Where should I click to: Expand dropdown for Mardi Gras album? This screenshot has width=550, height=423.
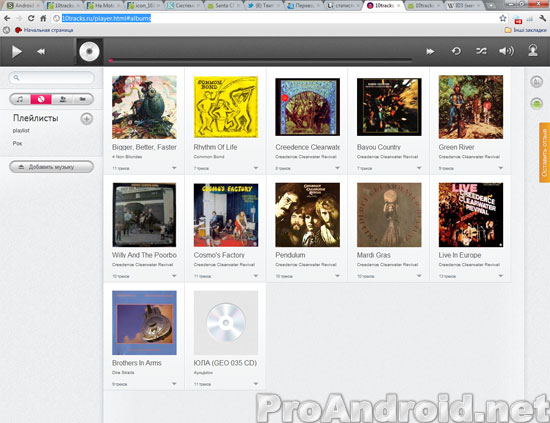click(x=419, y=276)
